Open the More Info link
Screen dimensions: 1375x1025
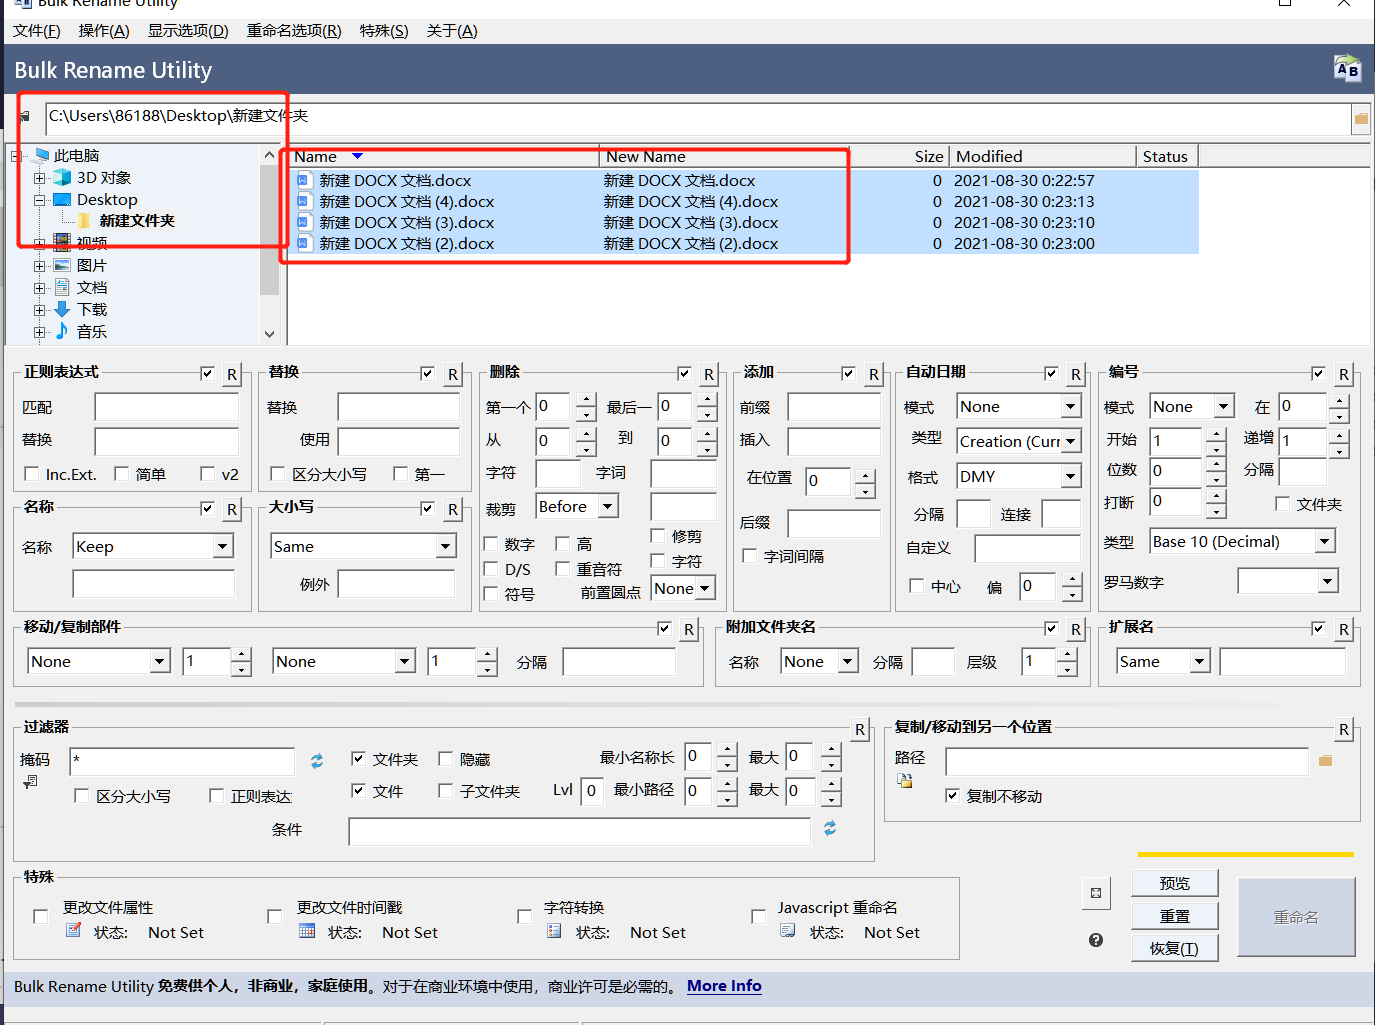[x=724, y=986]
